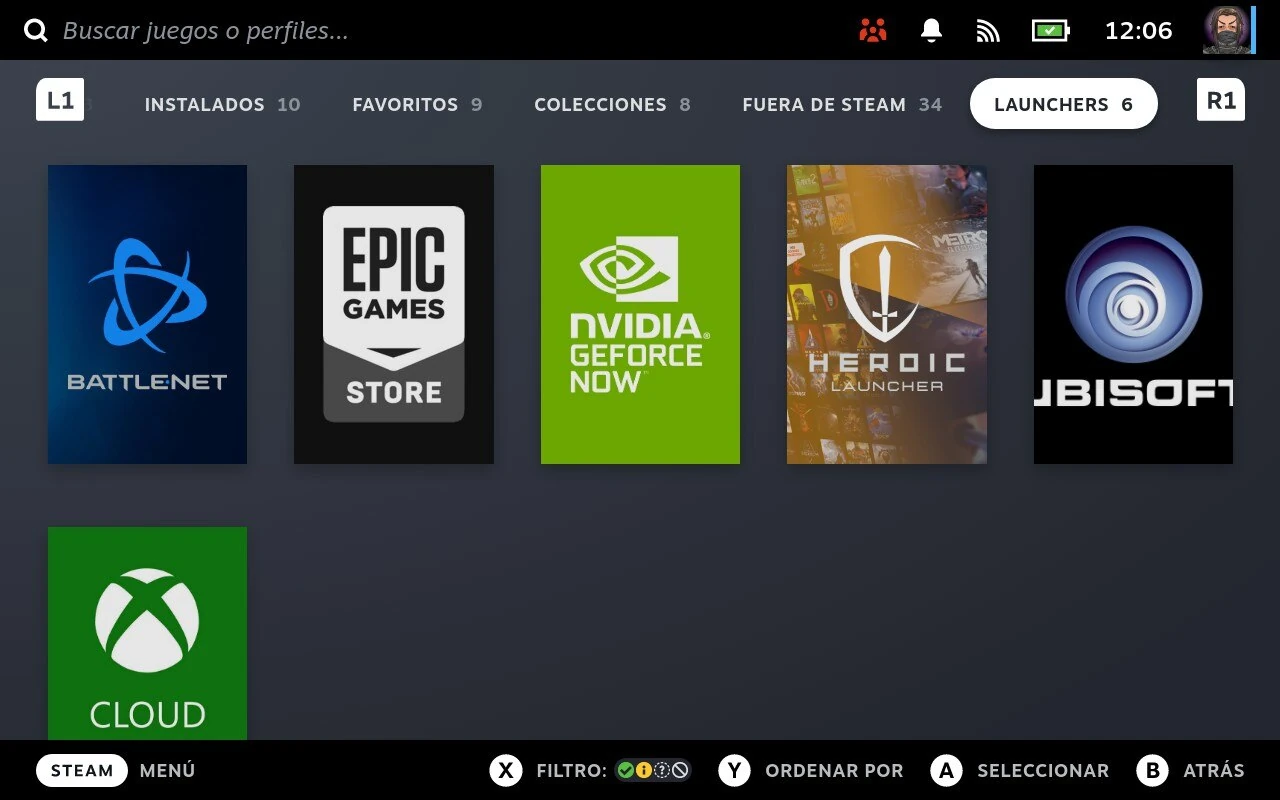The image size is (1280, 800).
Task: Toggle the playable games filter
Action: (642, 770)
